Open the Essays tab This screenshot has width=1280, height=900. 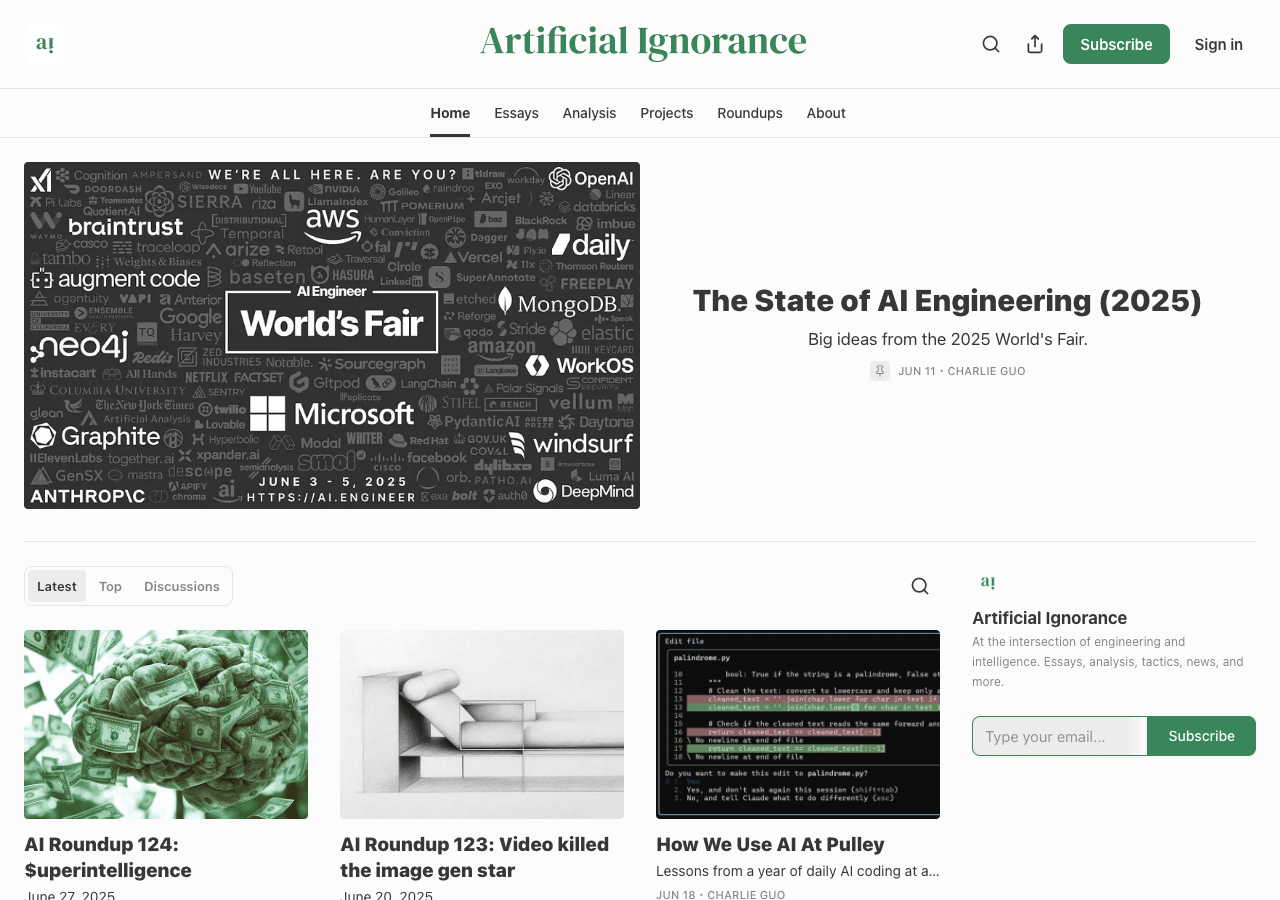coord(516,113)
